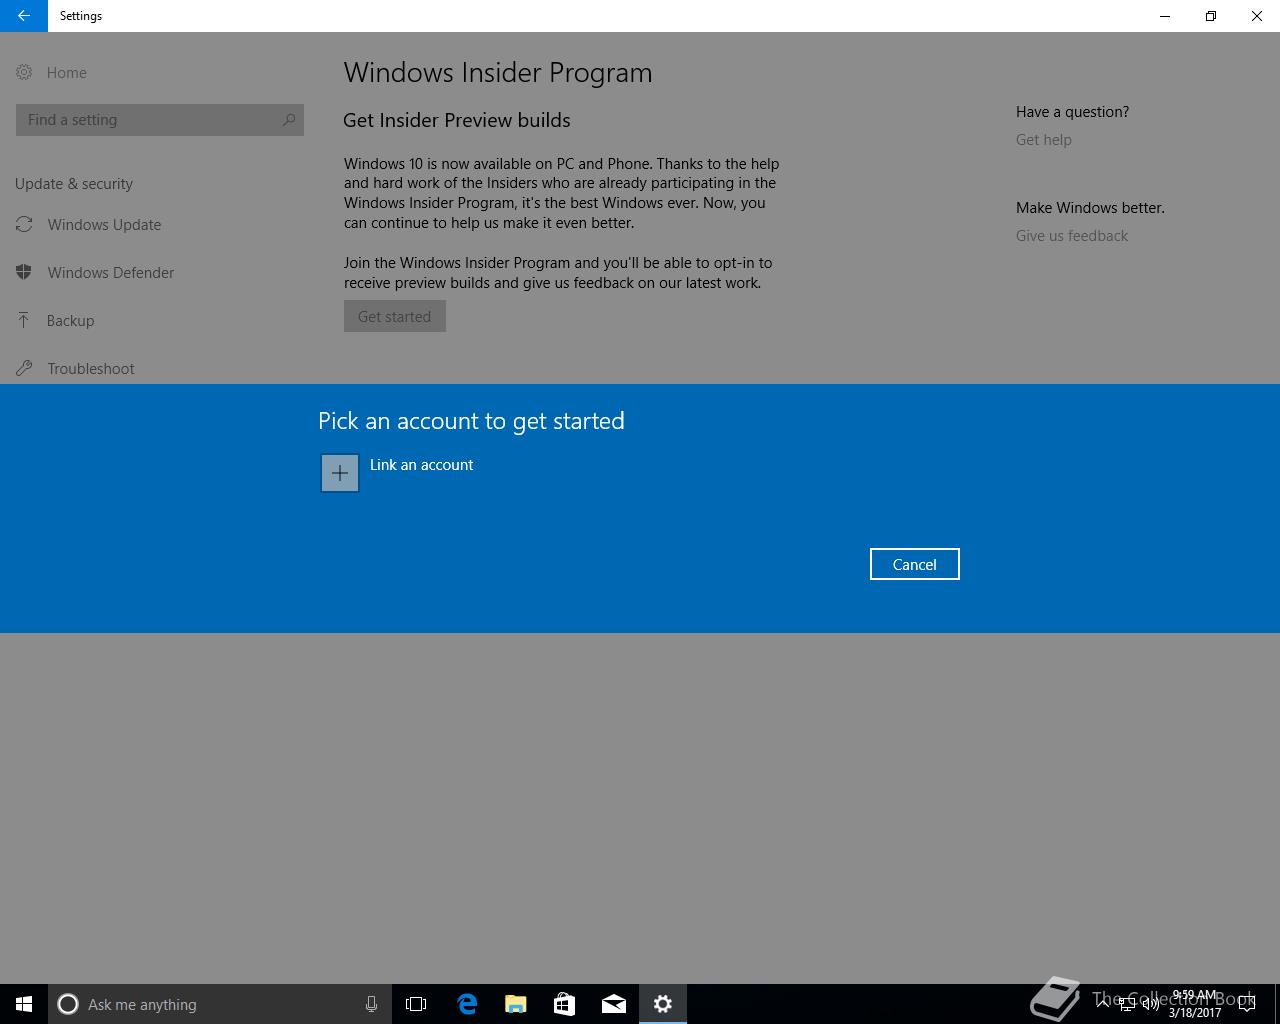Open the Windows Start menu
1280x1024 pixels.
click(24, 1004)
